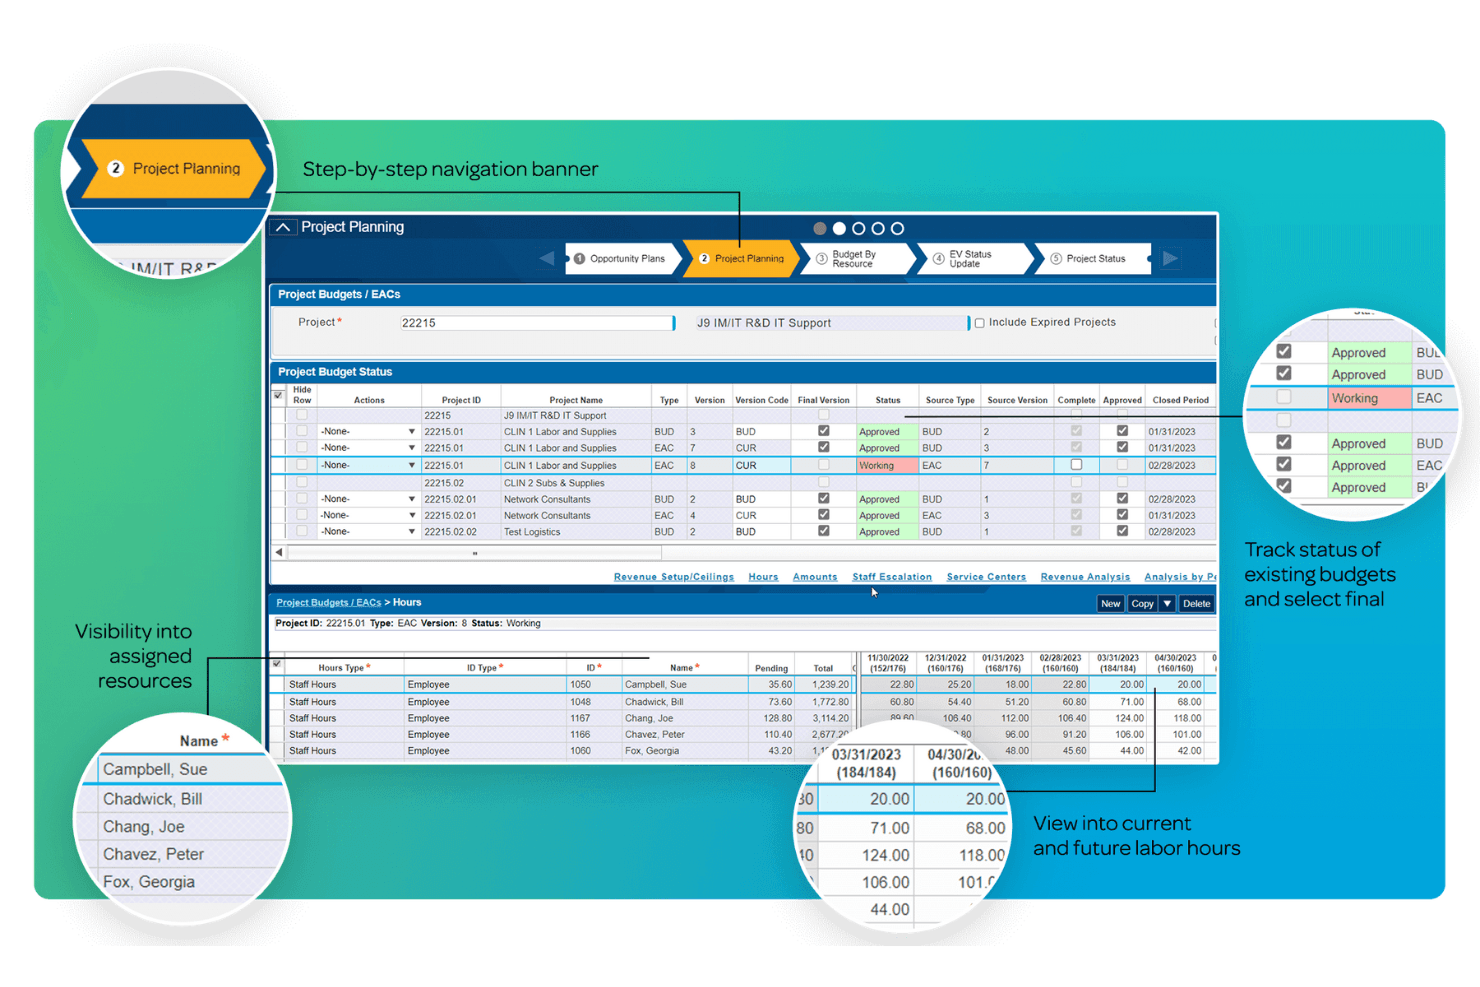Open the Project Status step
Viewport: 1480px width, 987px height.
click(x=1091, y=258)
